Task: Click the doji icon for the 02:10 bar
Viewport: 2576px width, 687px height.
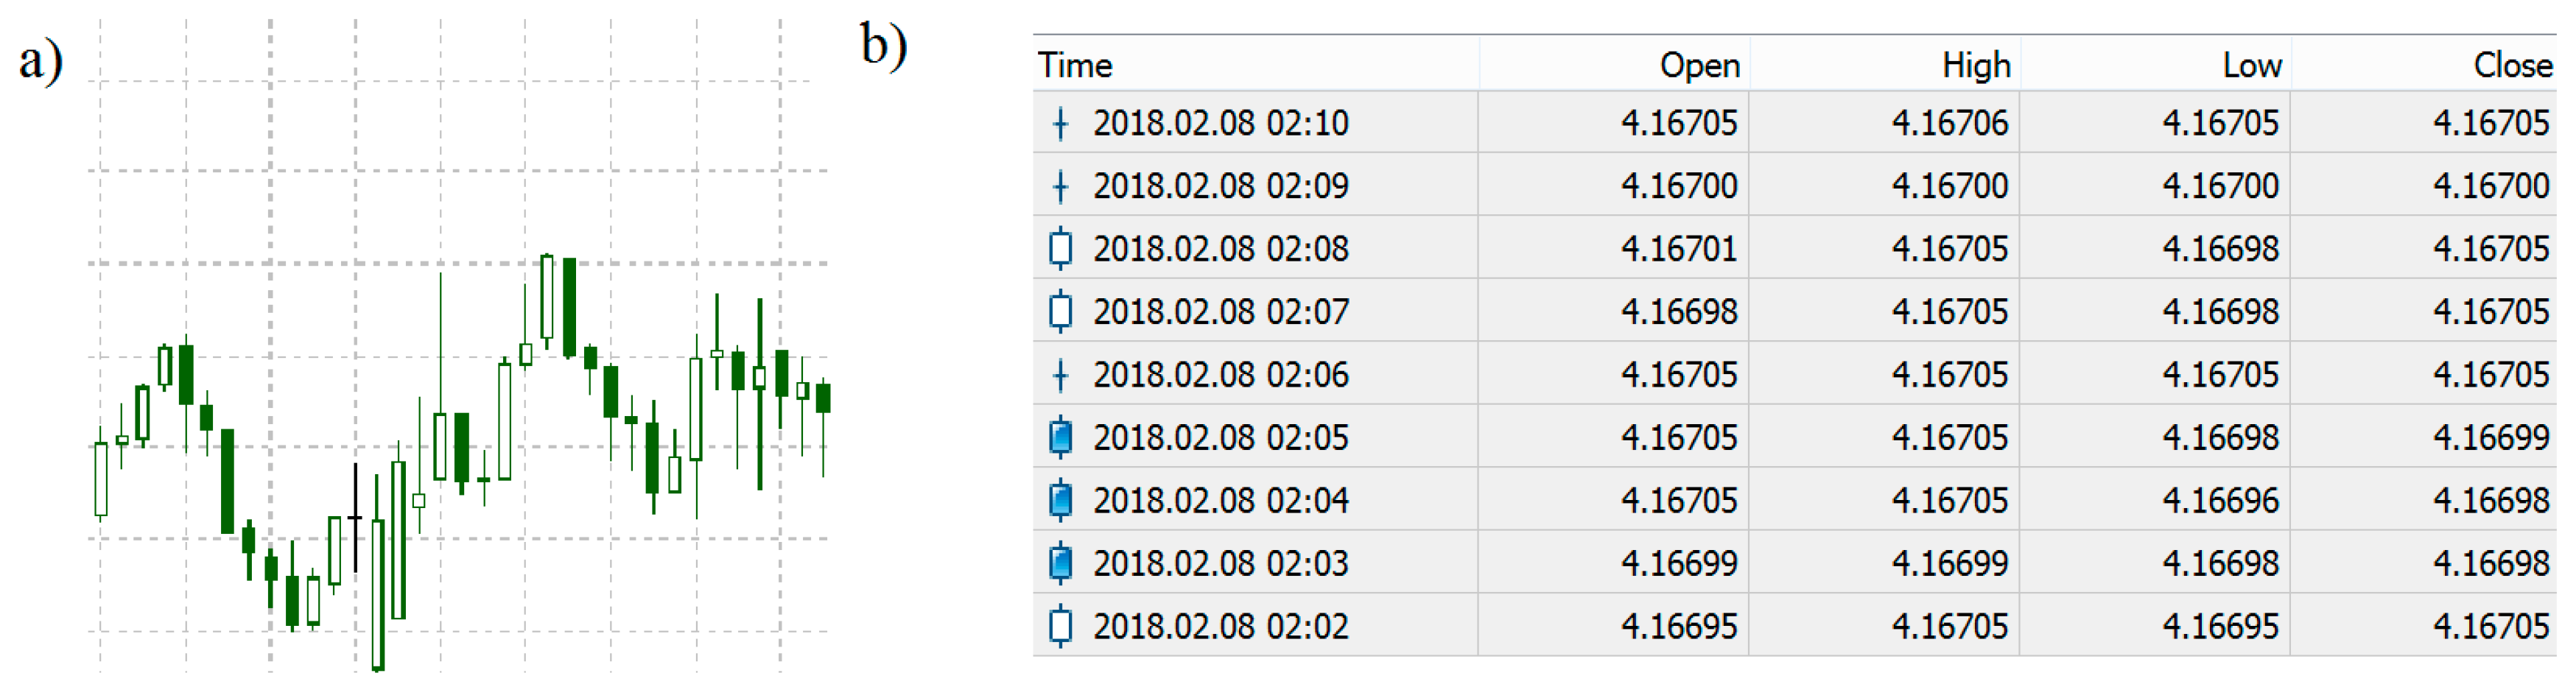Action: (1061, 124)
